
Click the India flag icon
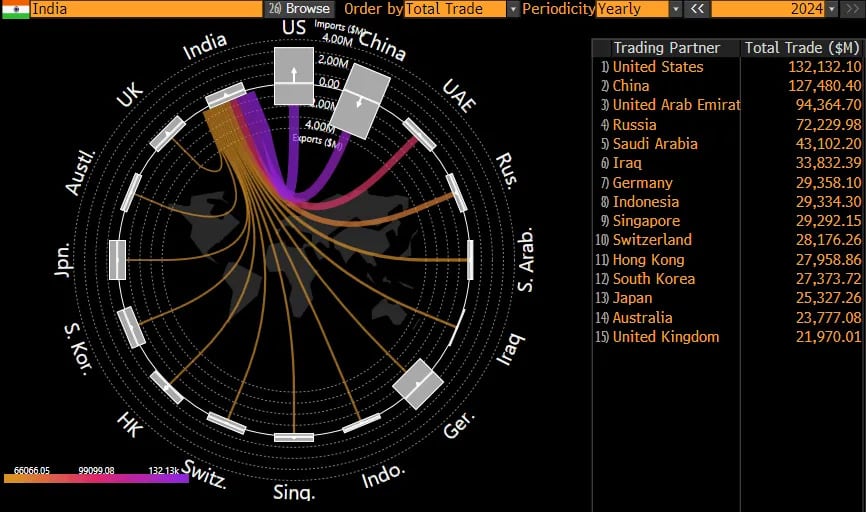coord(14,8)
